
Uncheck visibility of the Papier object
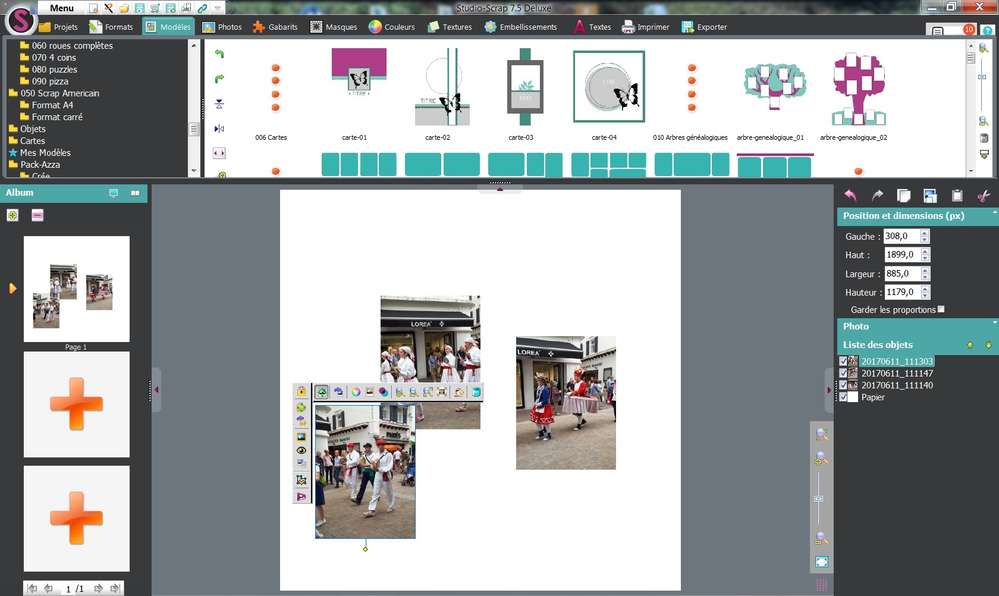(x=844, y=397)
